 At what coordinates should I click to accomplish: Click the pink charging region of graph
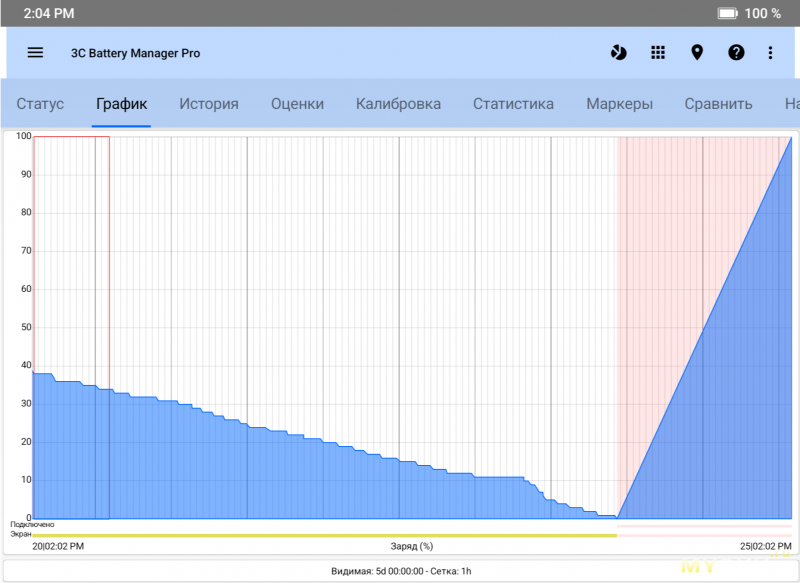(x=660, y=300)
